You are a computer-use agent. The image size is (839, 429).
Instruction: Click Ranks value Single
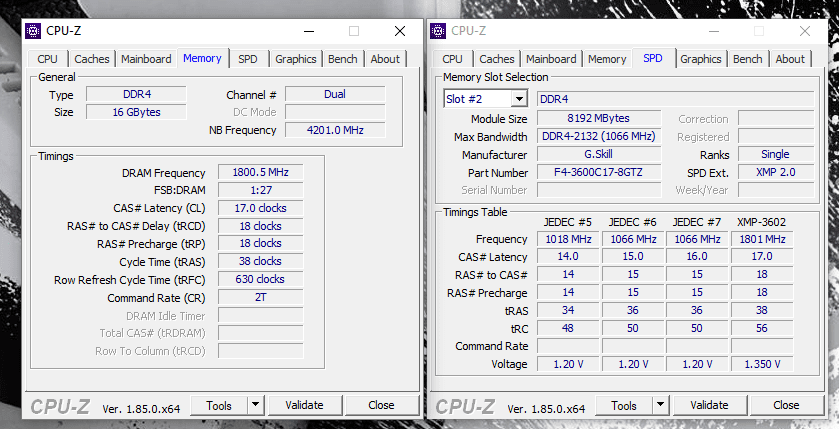click(776, 154)
